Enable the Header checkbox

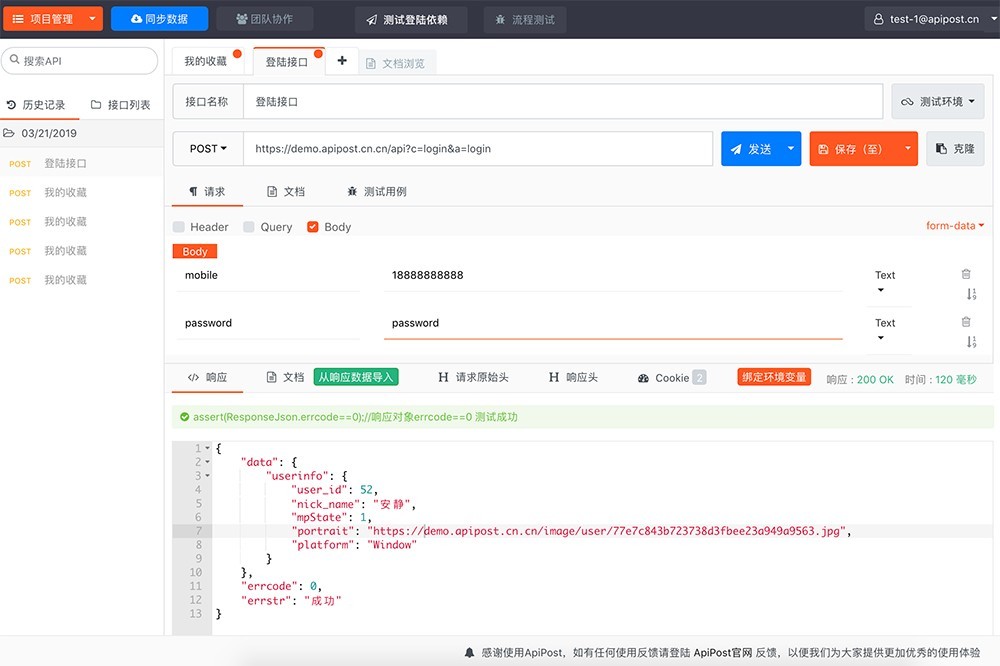(177, 227)
